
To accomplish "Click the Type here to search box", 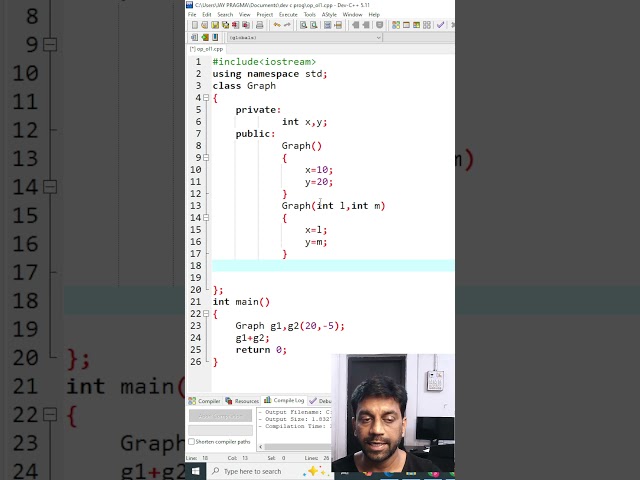I will pos(269,471).
